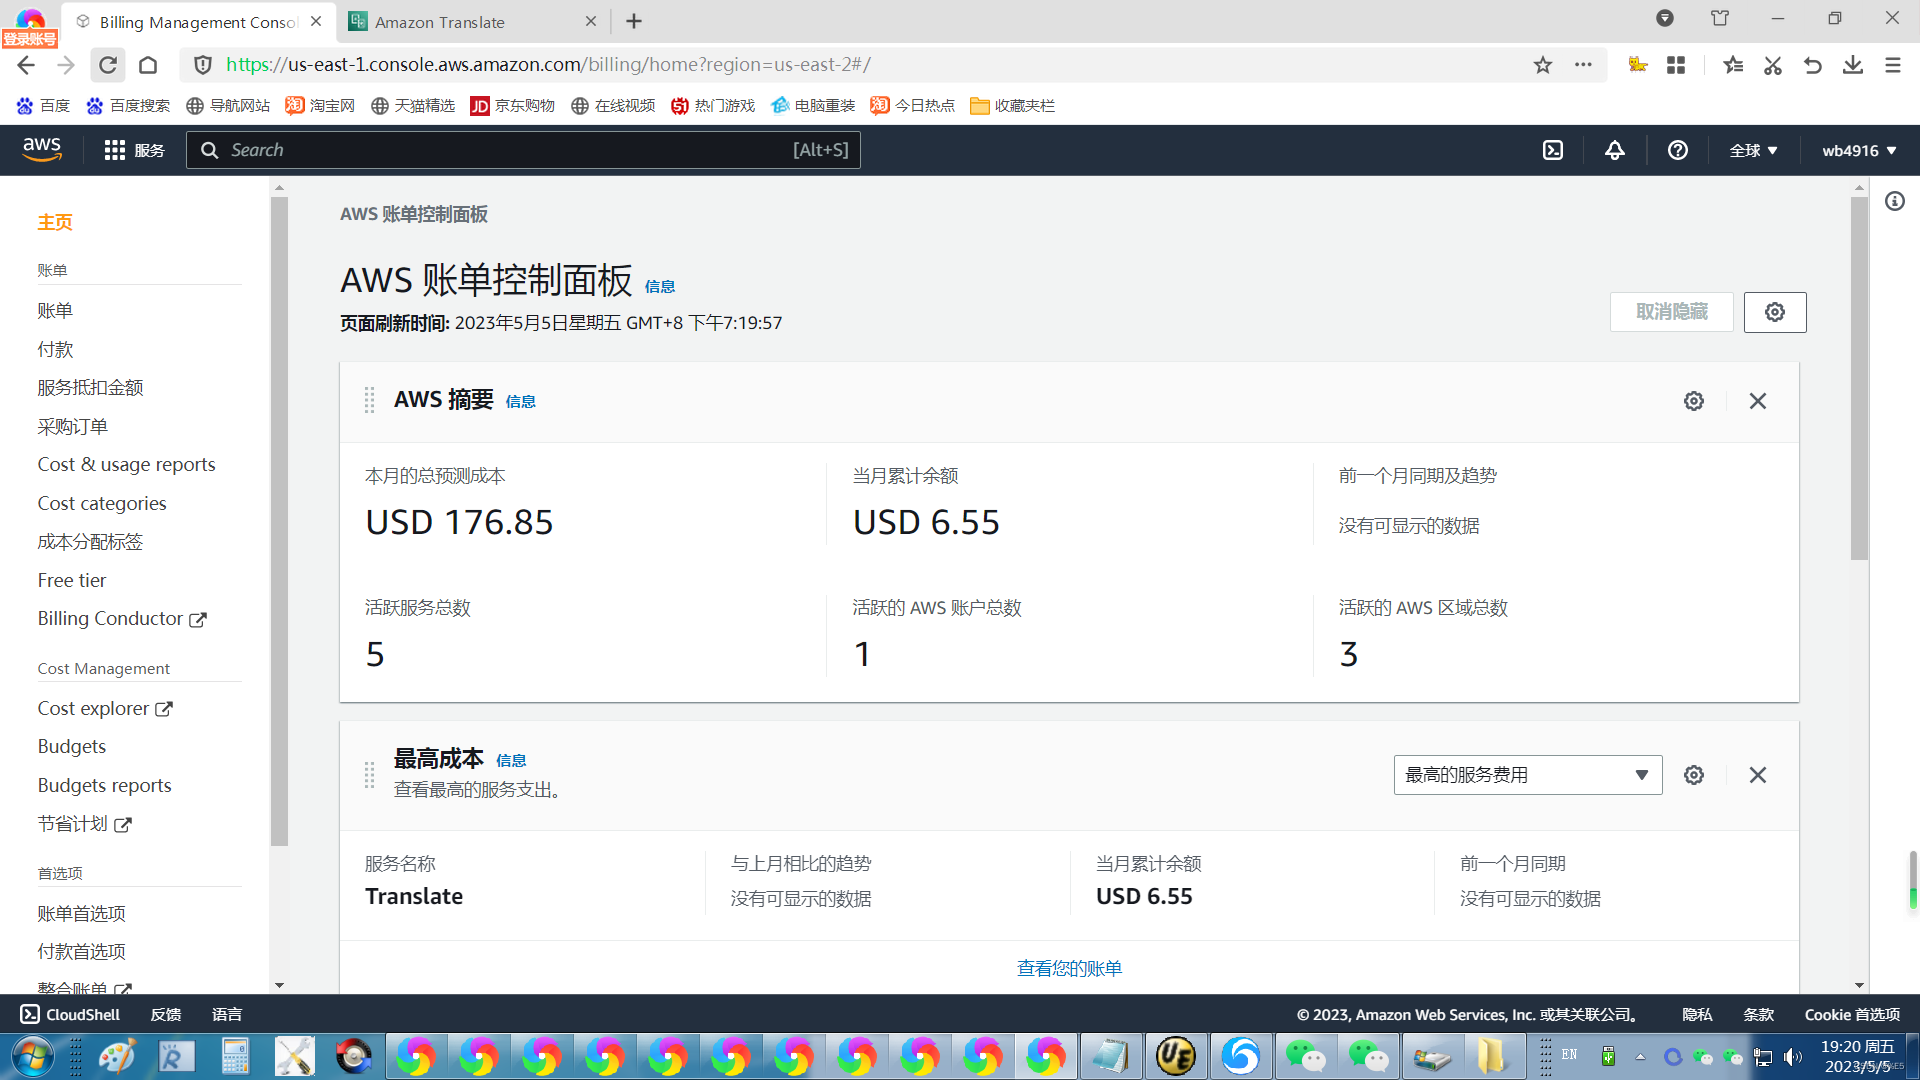Open the notifications bell icon
Viewport: 1920px width, 1080px height.
click(1614, 150)
